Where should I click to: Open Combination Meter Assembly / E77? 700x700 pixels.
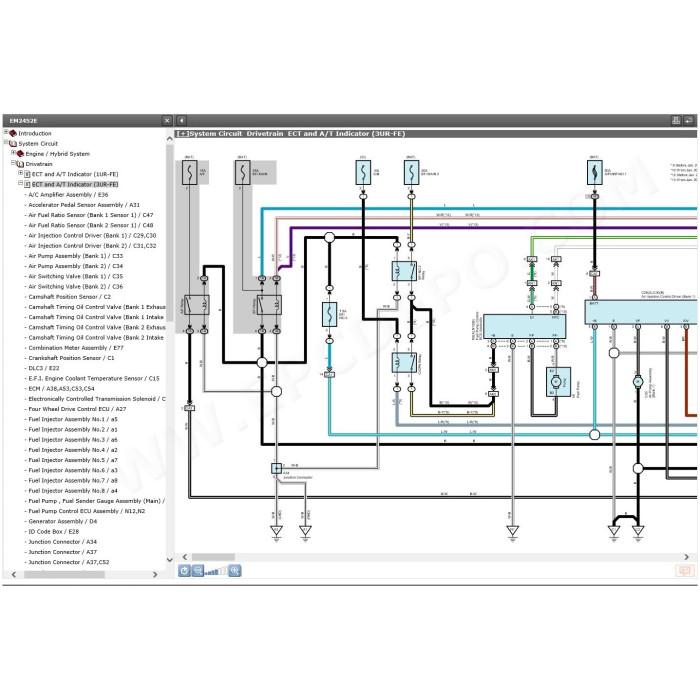(x=76, y=348)
